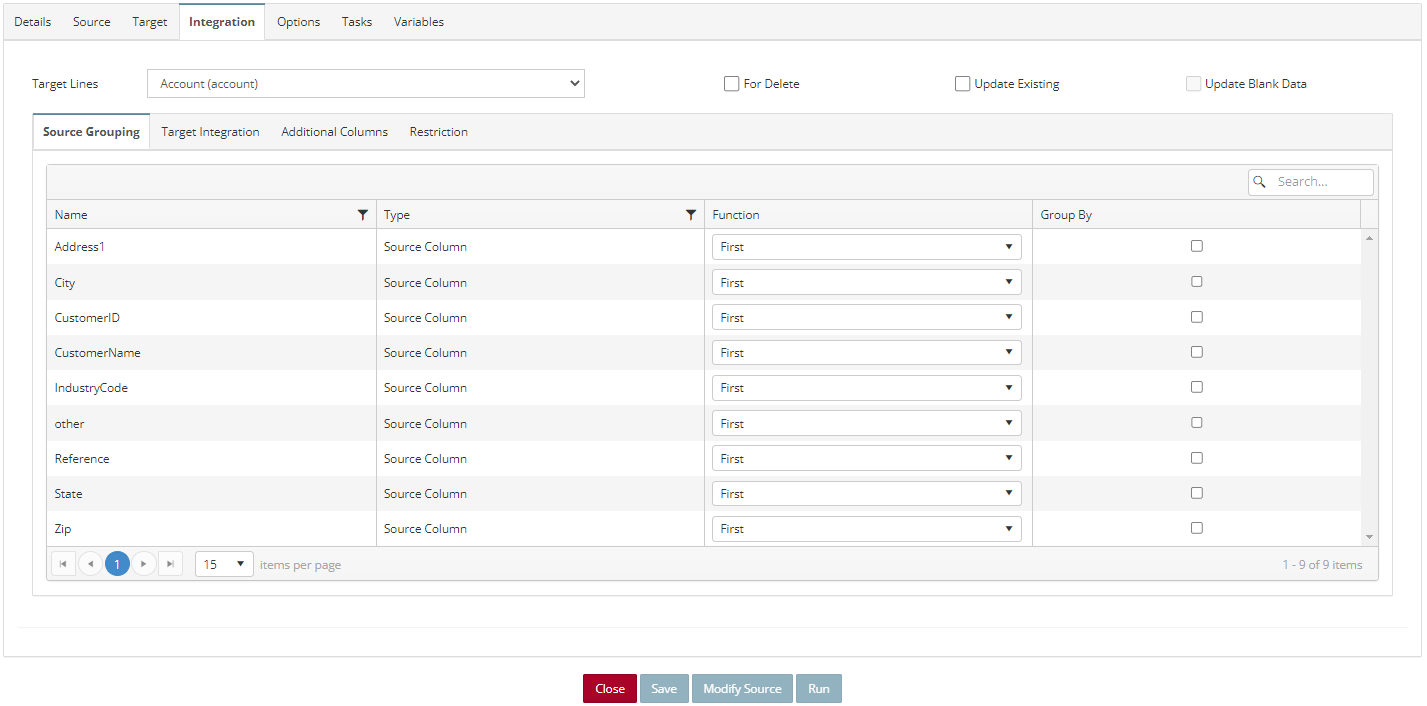Click the search magnifier icon

1260,182
